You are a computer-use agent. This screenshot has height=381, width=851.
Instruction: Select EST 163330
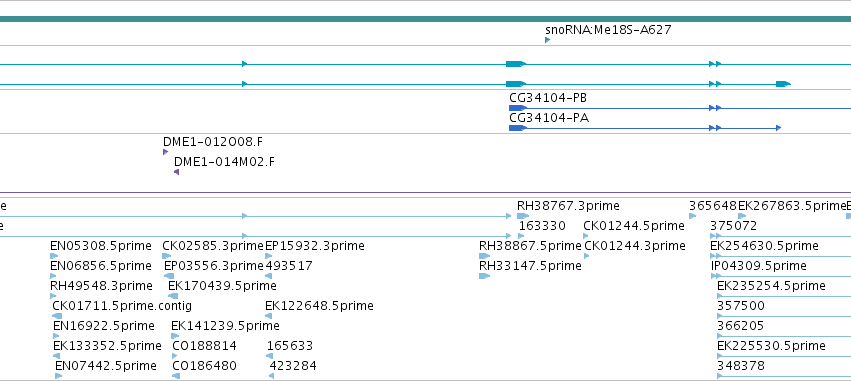pyautogui.click(x=542, y=226)
